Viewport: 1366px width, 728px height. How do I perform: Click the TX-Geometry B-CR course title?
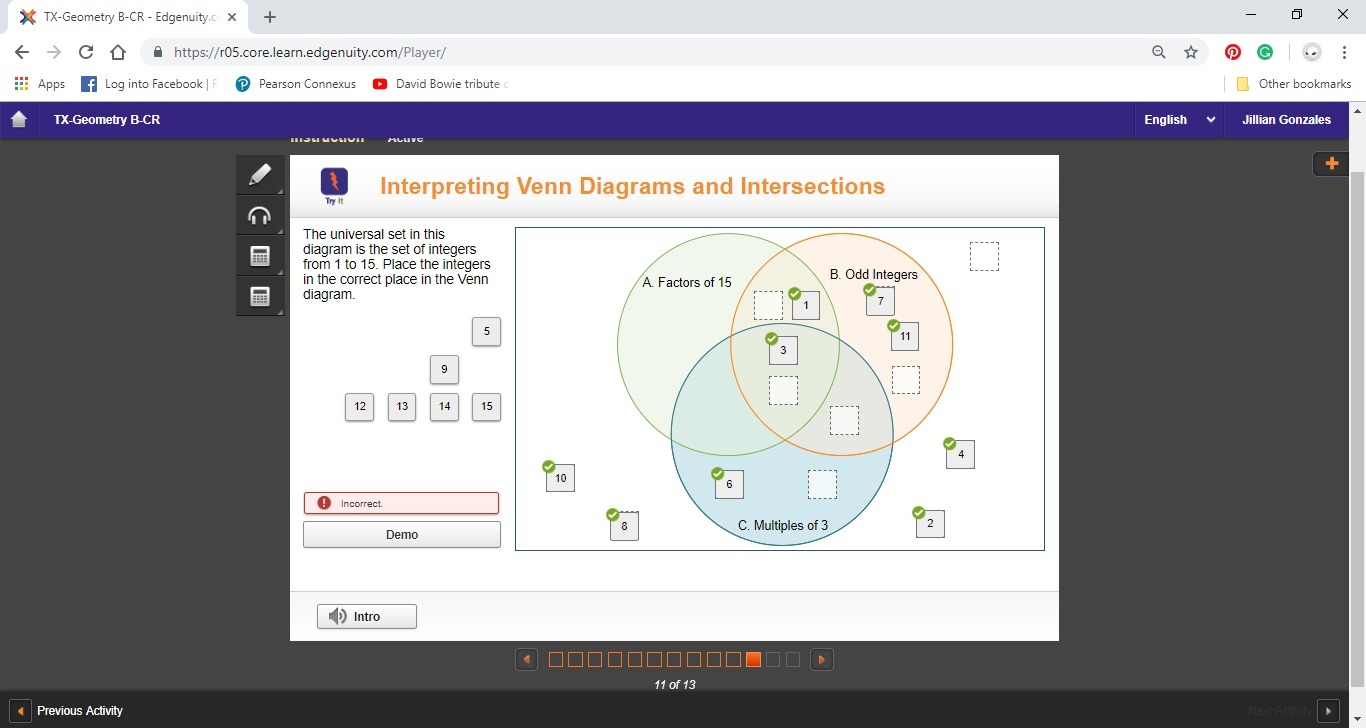point(107,120)
